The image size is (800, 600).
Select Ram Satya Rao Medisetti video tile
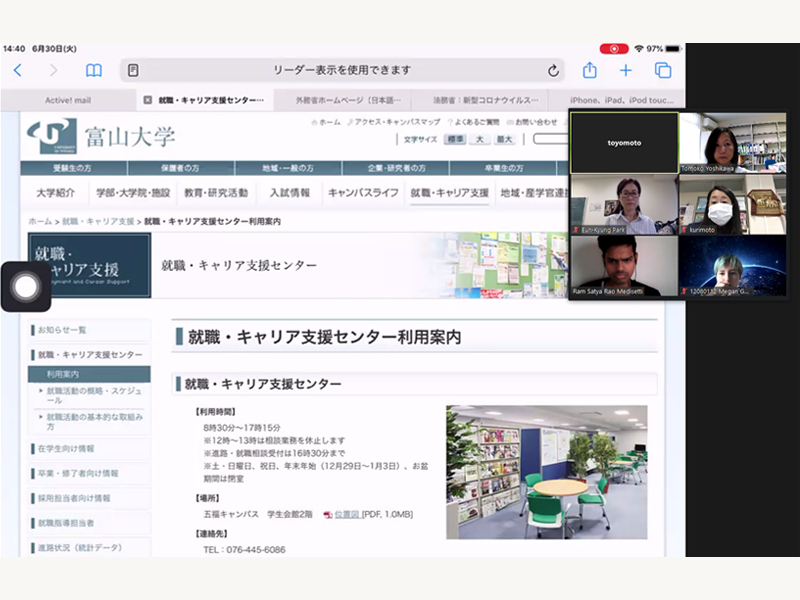click(x=624, y=266)
